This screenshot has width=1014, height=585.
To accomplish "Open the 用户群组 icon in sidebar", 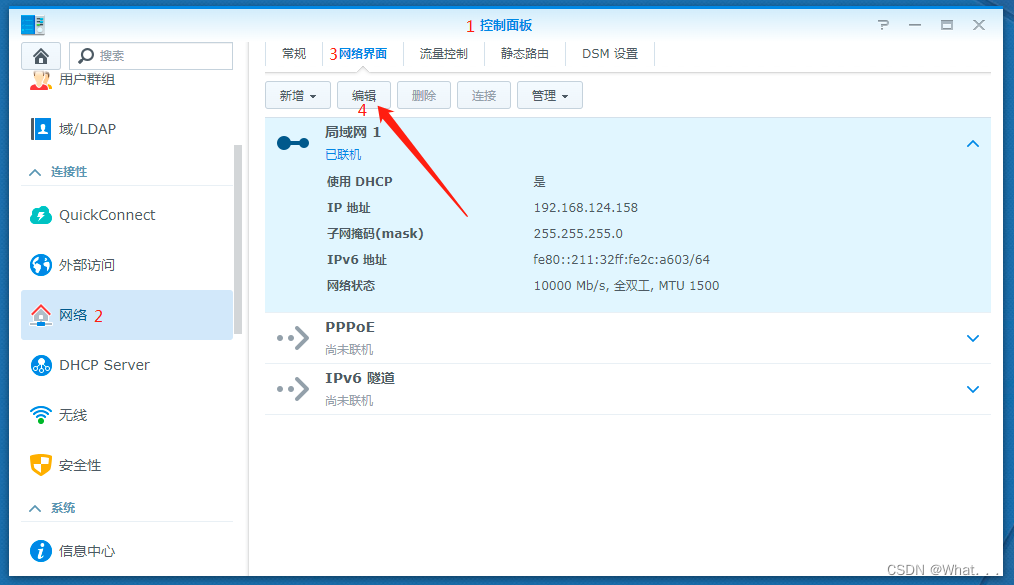I will pos(41,81).
